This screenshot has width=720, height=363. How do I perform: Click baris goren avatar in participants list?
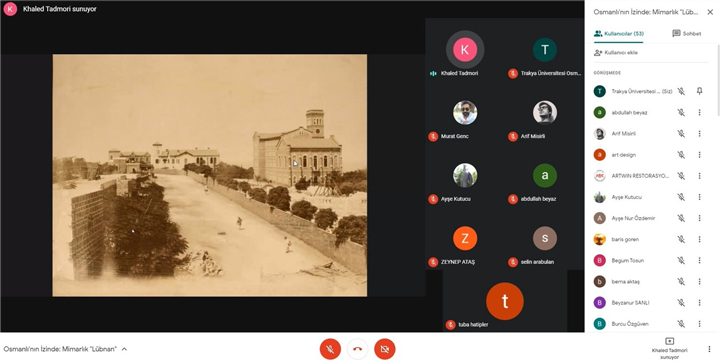(x=599, y=239)
